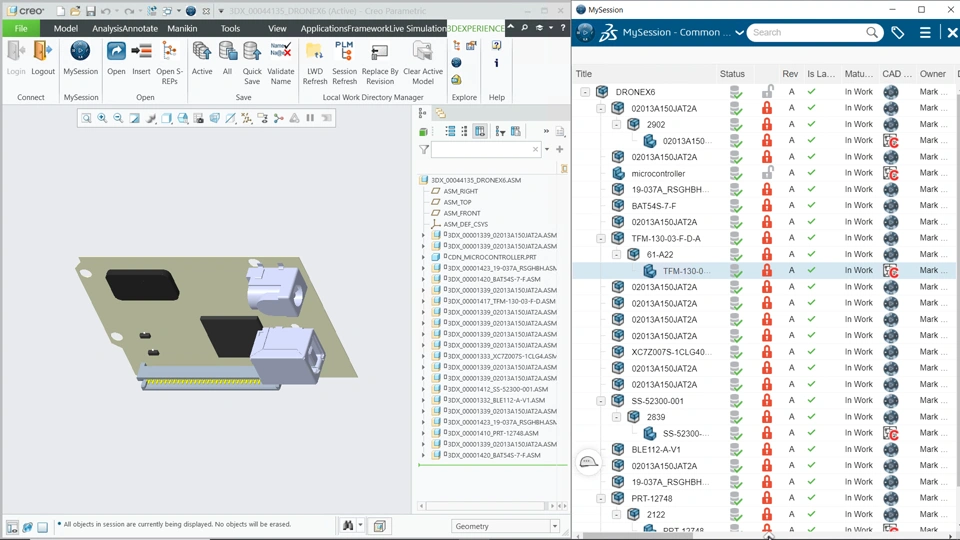This screenshot has width=960, height=540.
Task: Toggle the red lock on XC7Z007S-1CLG40 row
Action: [x=767, y=352]
